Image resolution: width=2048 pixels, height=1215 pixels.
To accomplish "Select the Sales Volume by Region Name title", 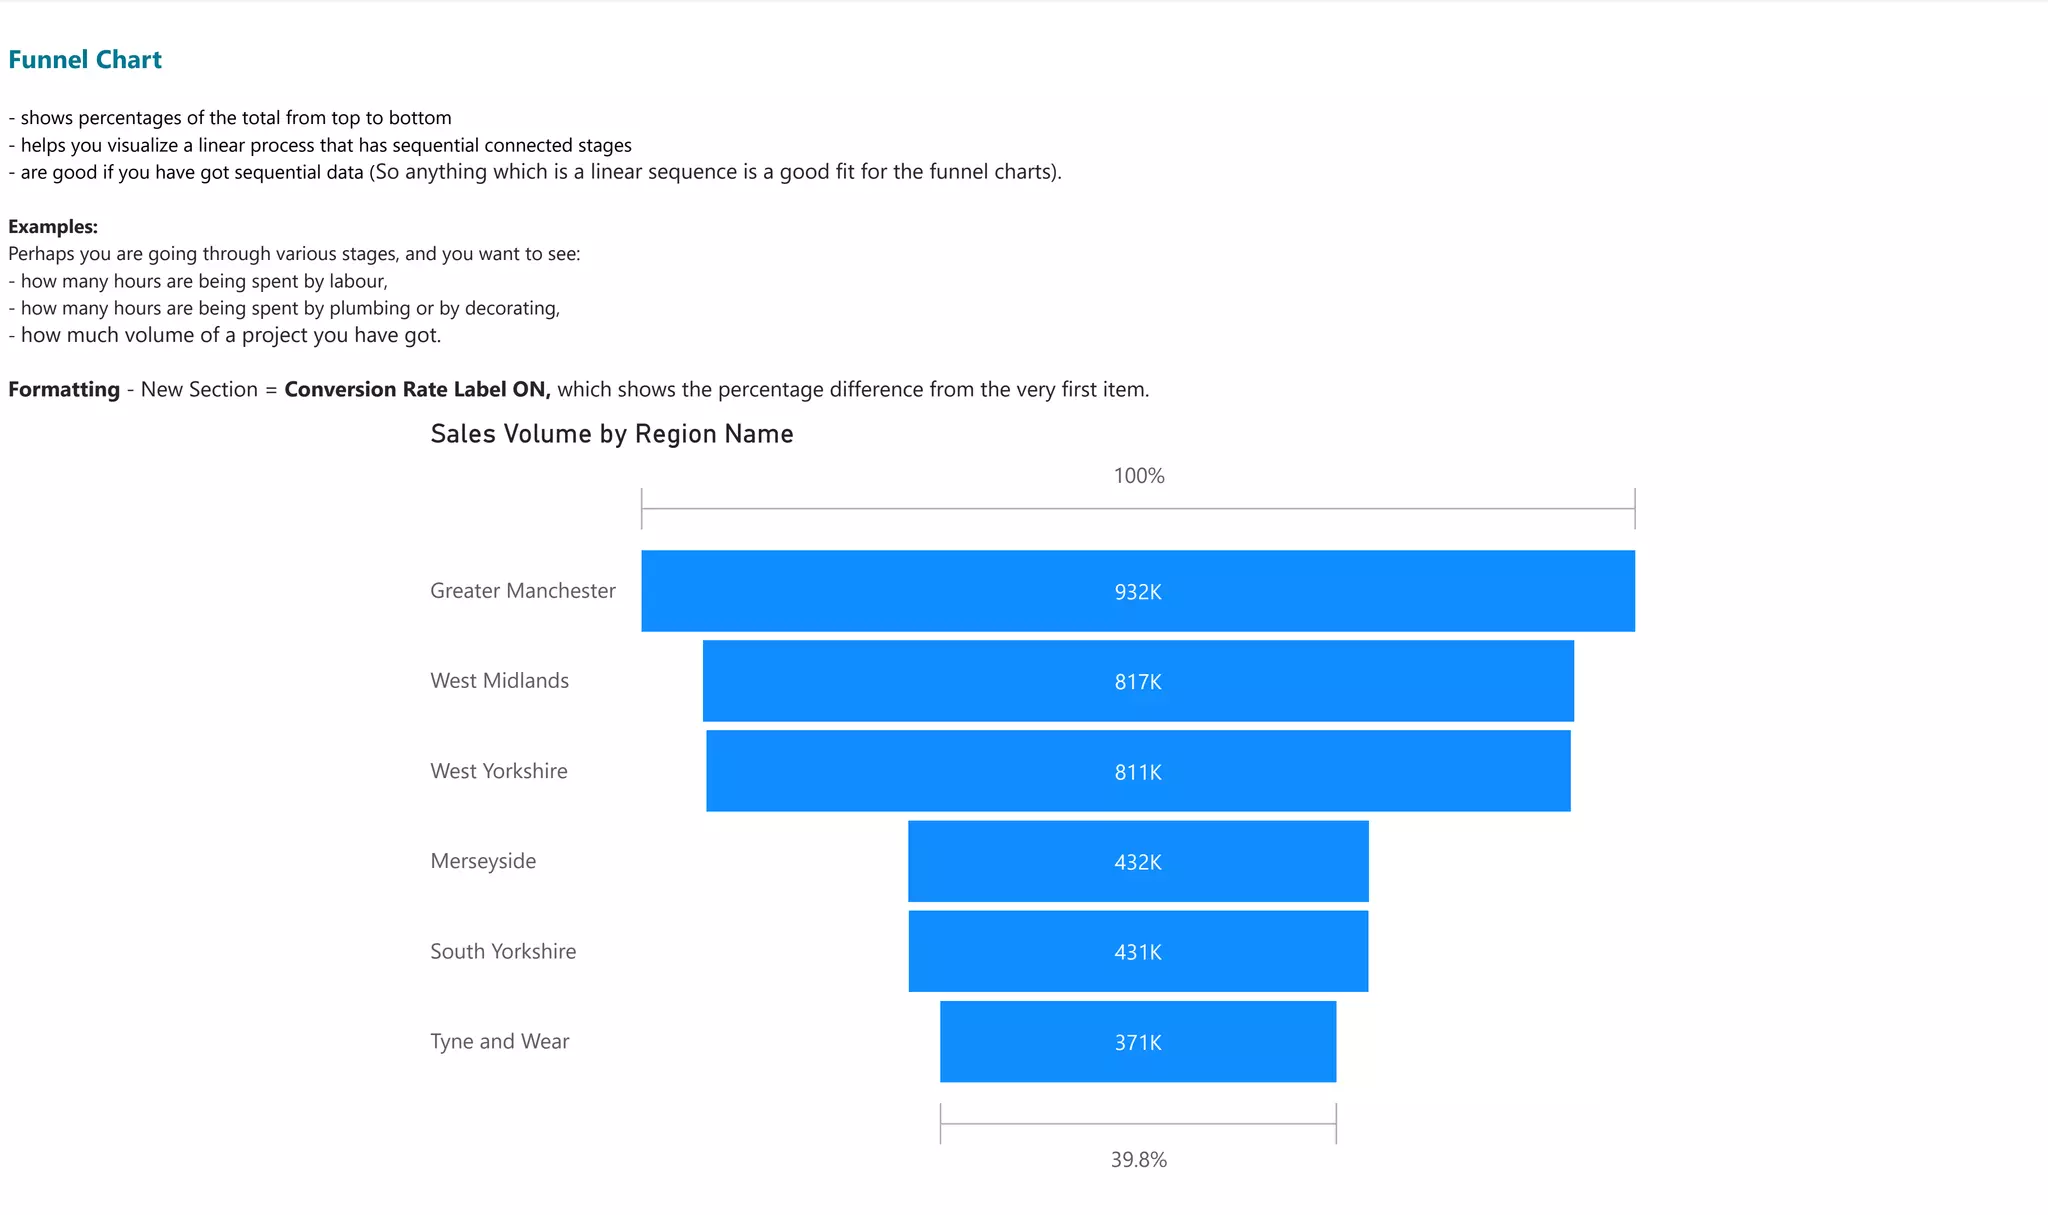I will [611, 434].
